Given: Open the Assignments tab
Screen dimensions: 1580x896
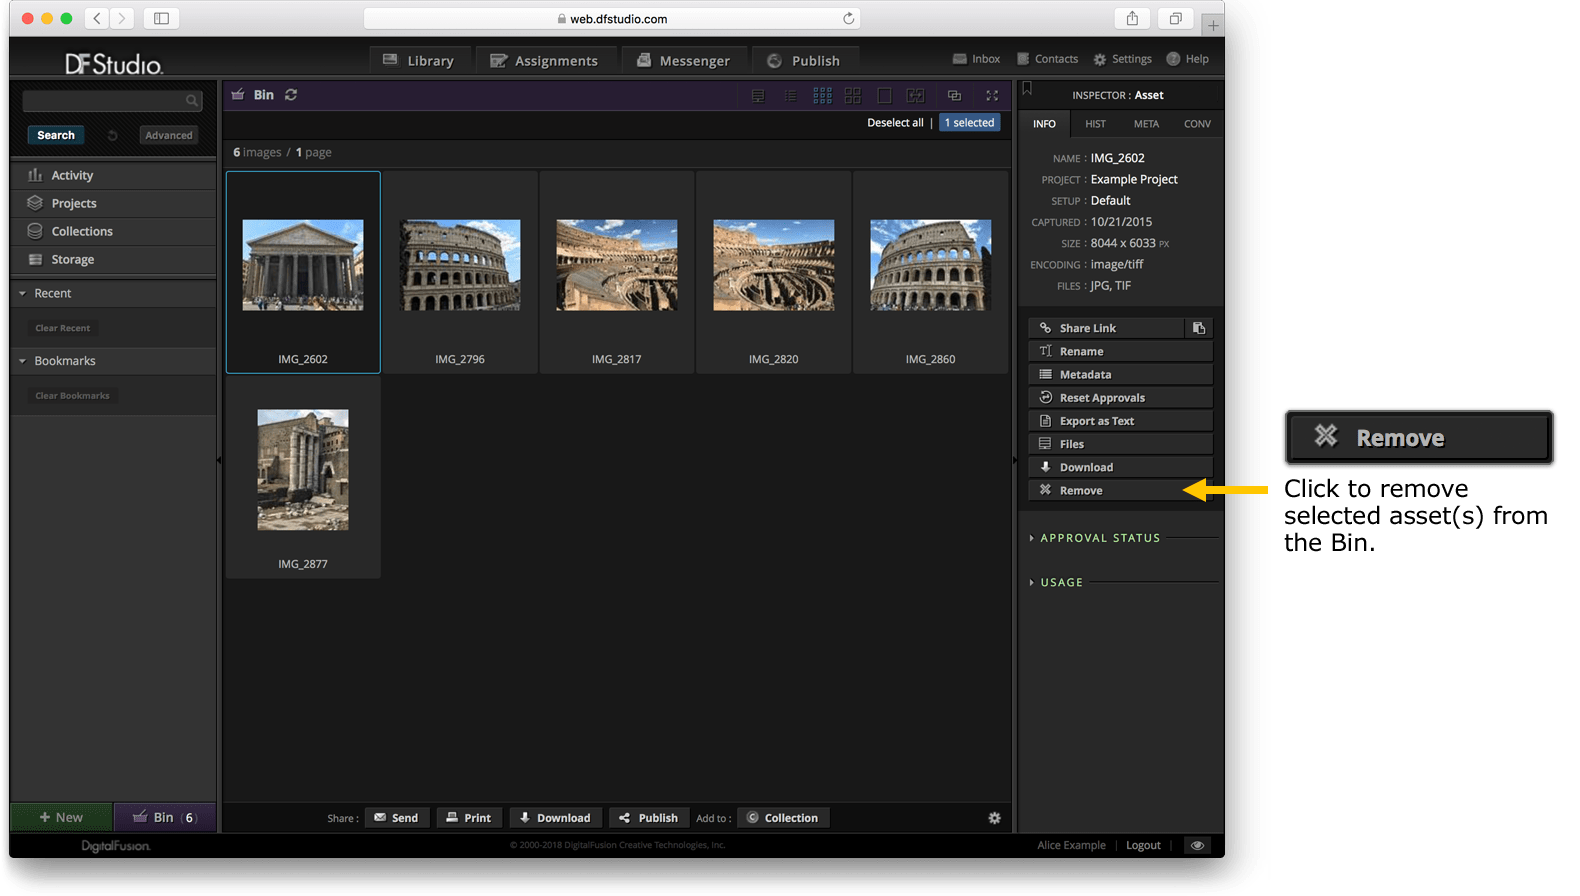Looking at the screenshot, I should pyautogui.click(x=544, y=60).
